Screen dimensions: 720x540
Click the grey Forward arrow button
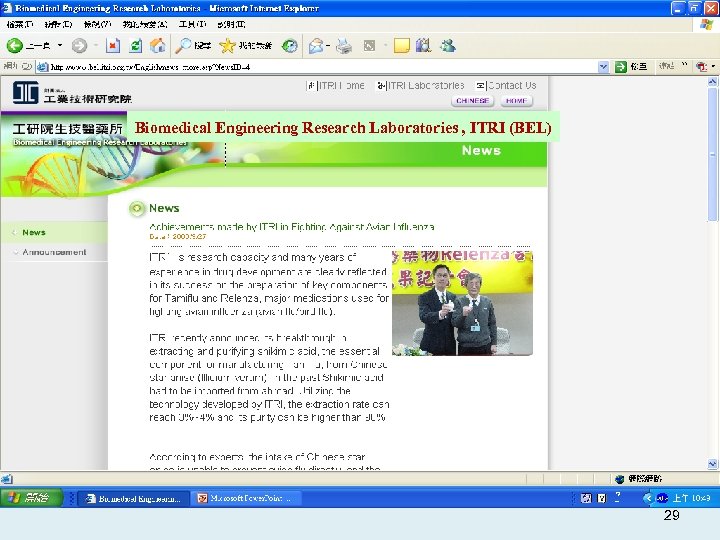[x=79, y=45]
